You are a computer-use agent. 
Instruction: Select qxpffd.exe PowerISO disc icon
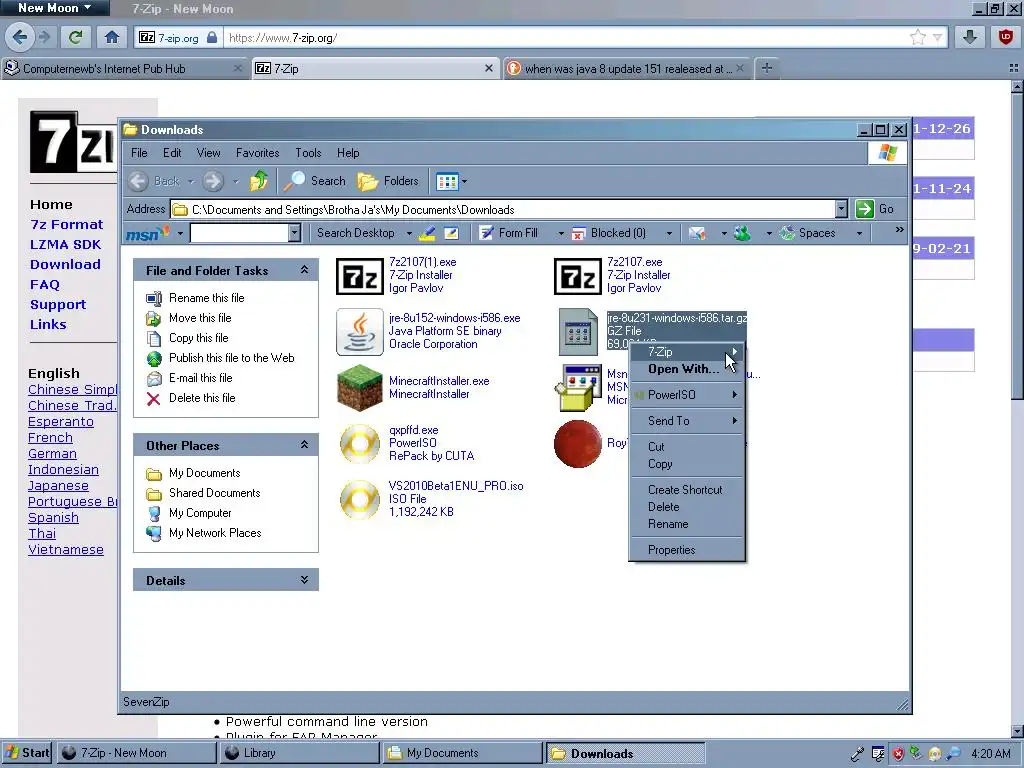360,443
